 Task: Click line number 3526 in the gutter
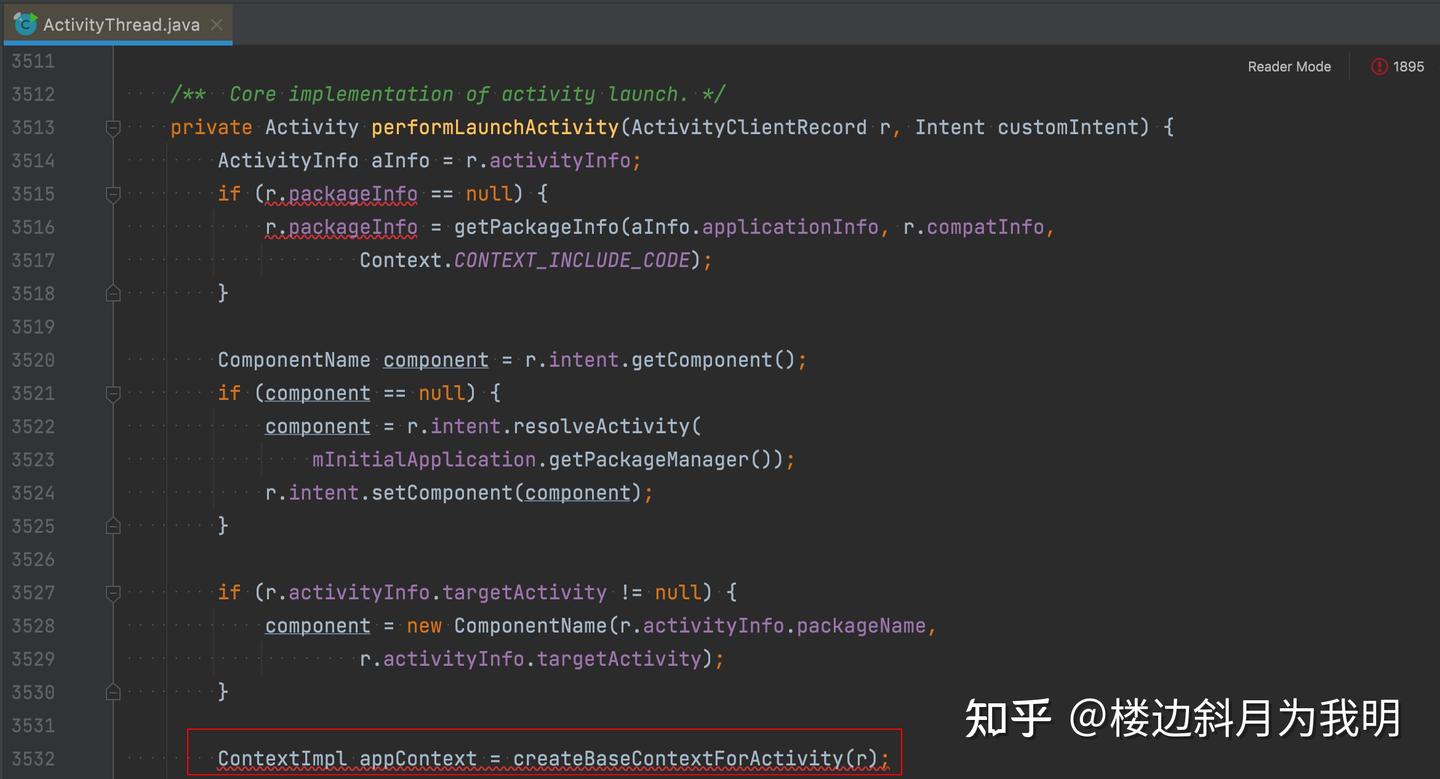(33, 559)
